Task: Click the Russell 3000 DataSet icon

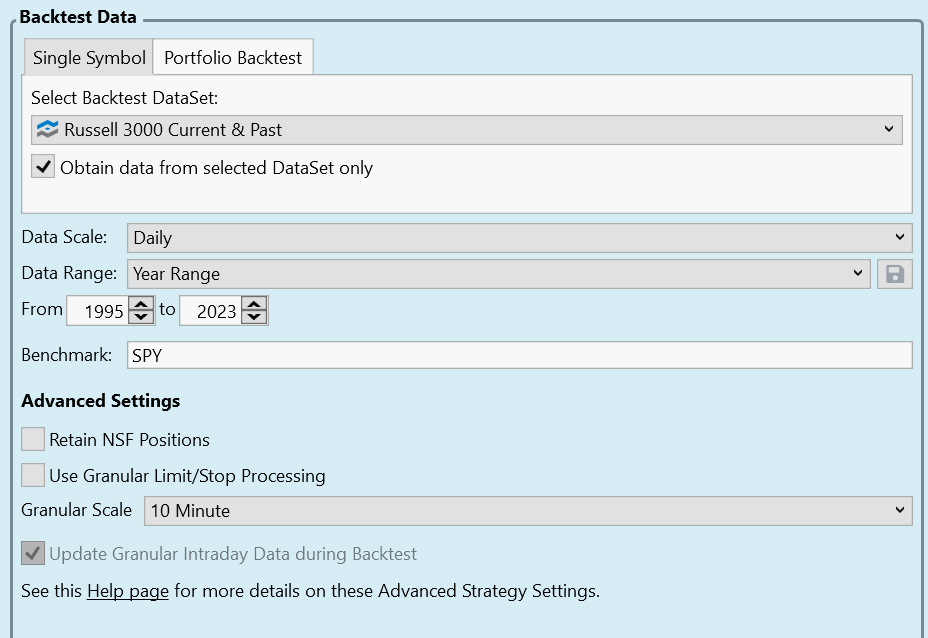Action: click(x=47, y=130)
